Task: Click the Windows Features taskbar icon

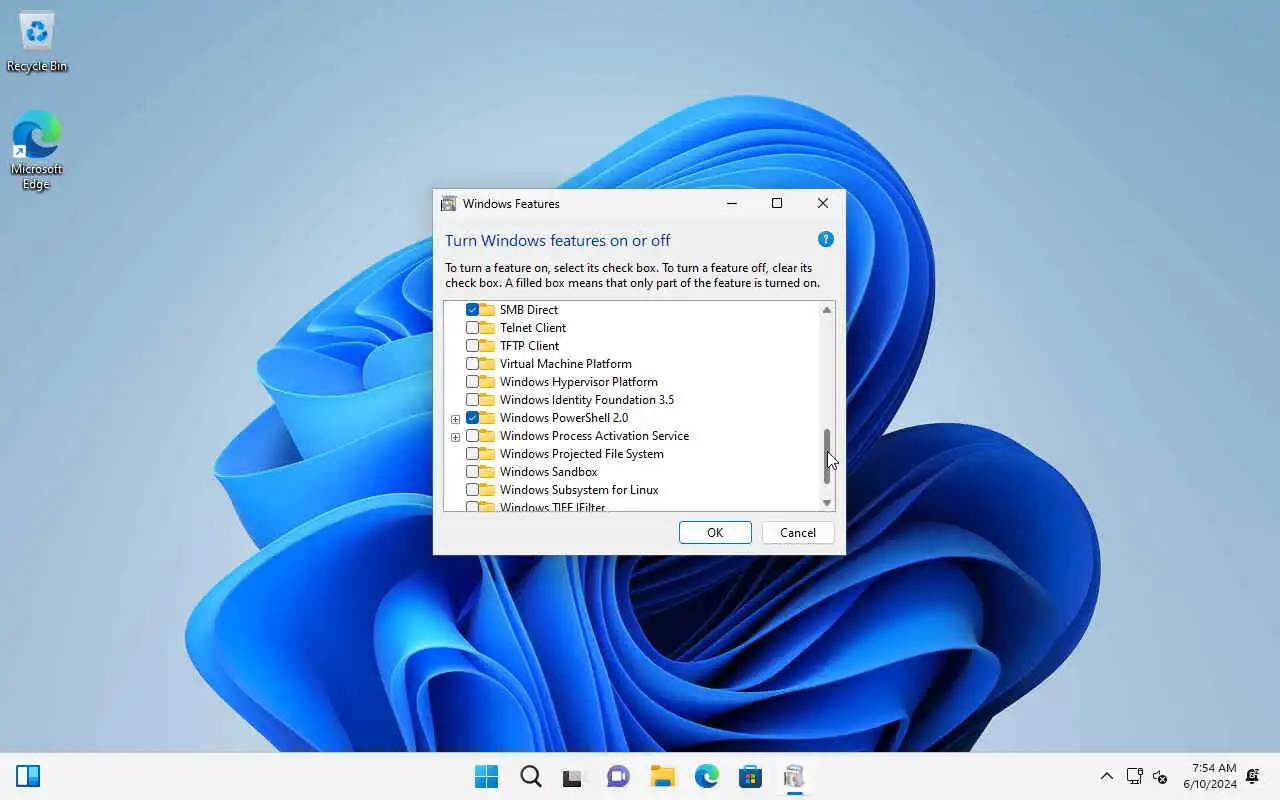Action: click(794, 777)
